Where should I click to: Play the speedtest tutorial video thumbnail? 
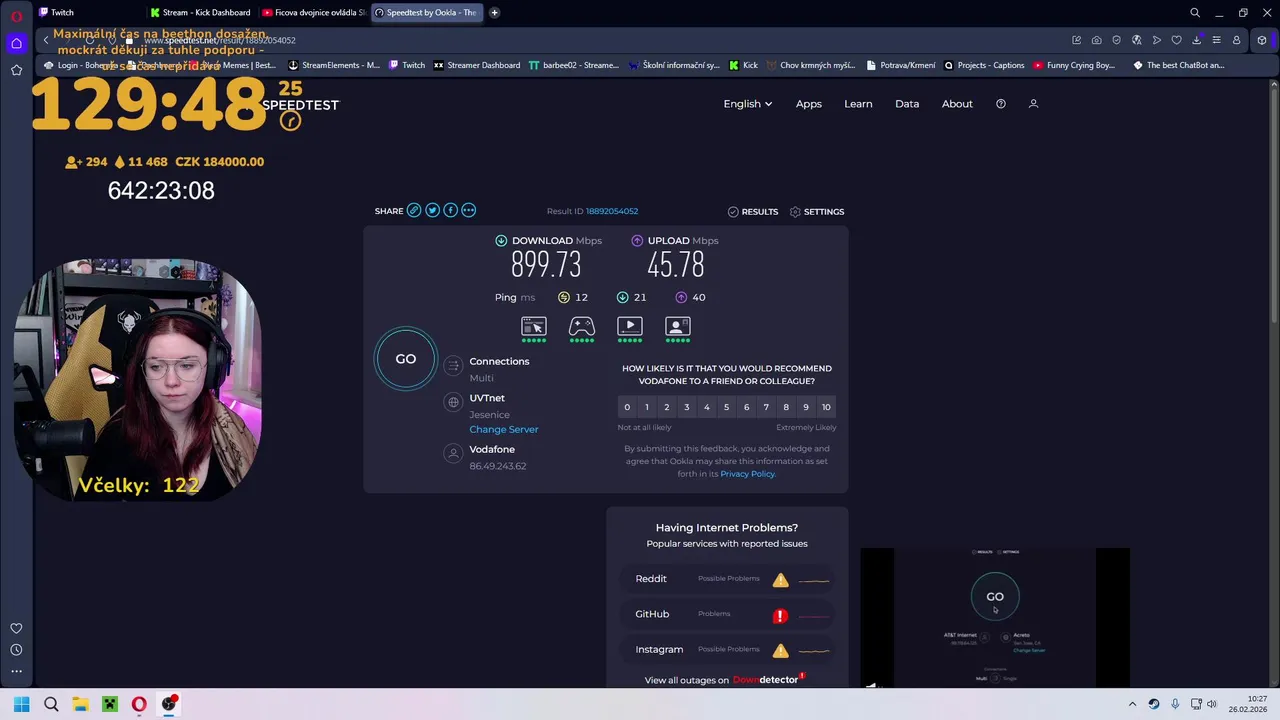coord(995,617)
